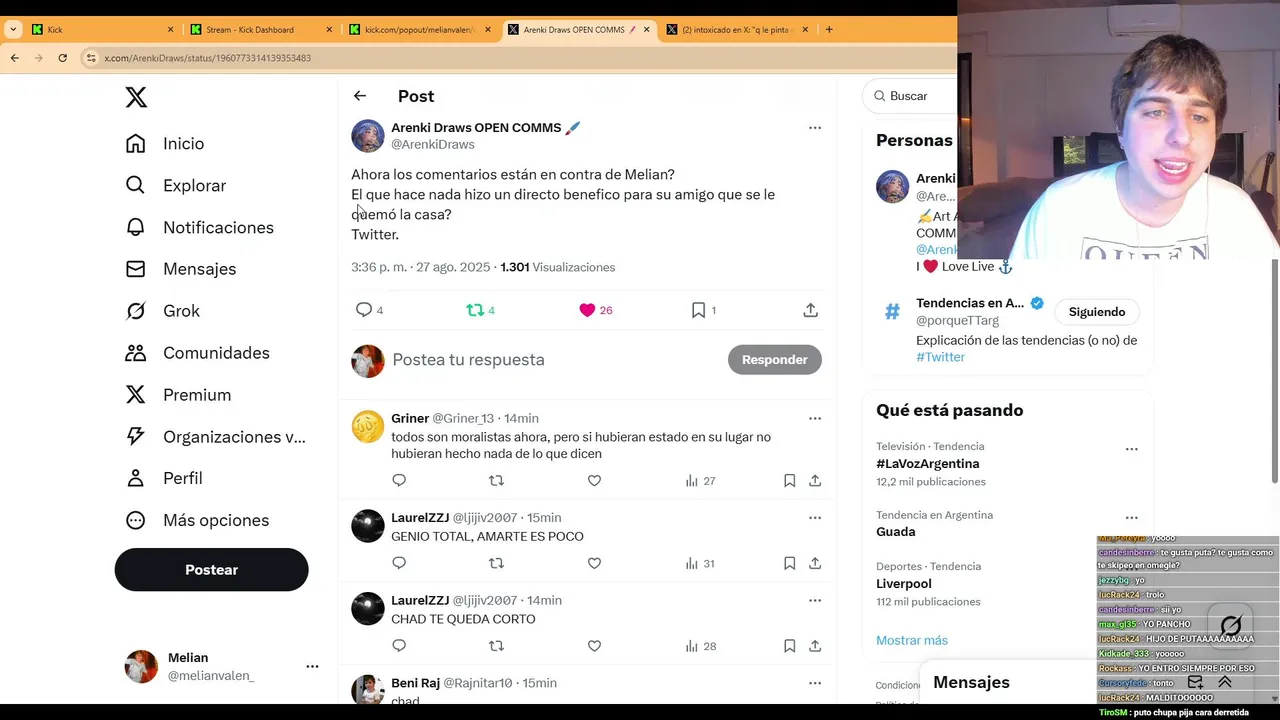The width and height of the screenshot is (1280, 720).
Task: Reply to CHAD TE QUEDA CORTO comment
Action: (x=399, y=646)
